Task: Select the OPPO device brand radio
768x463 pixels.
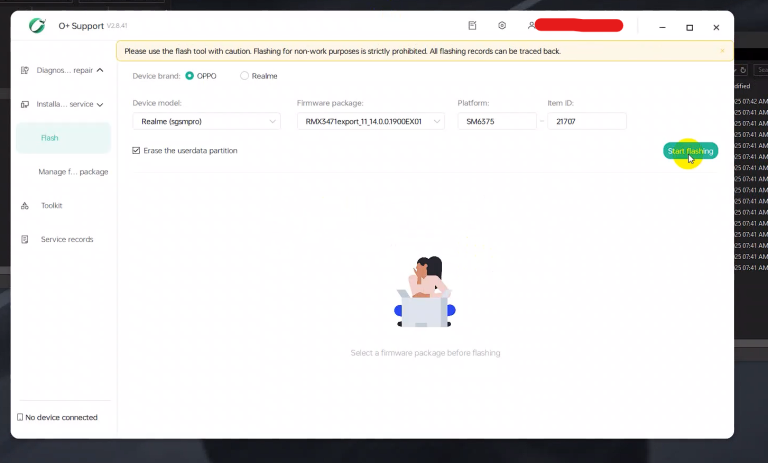Action: [x=190, y=76]
